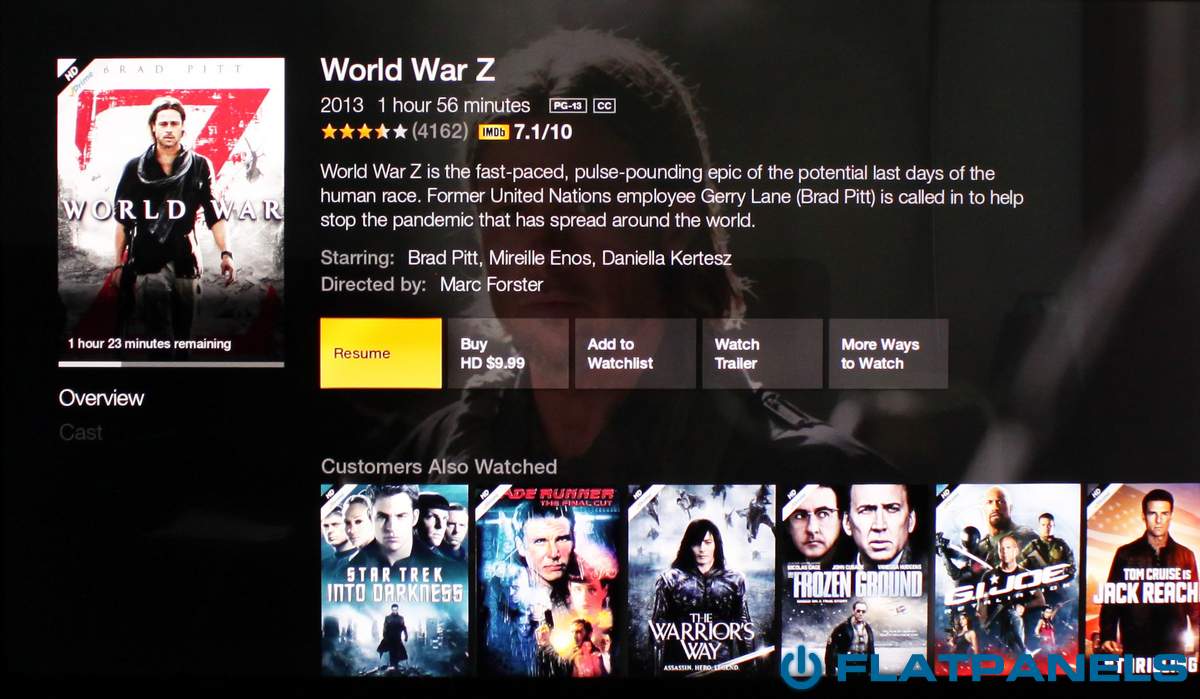Image resolution: width=1200 pixels, height=699 pixels.
Task: Select The Warrior's Way poster
Action: [x=702, y=580]
